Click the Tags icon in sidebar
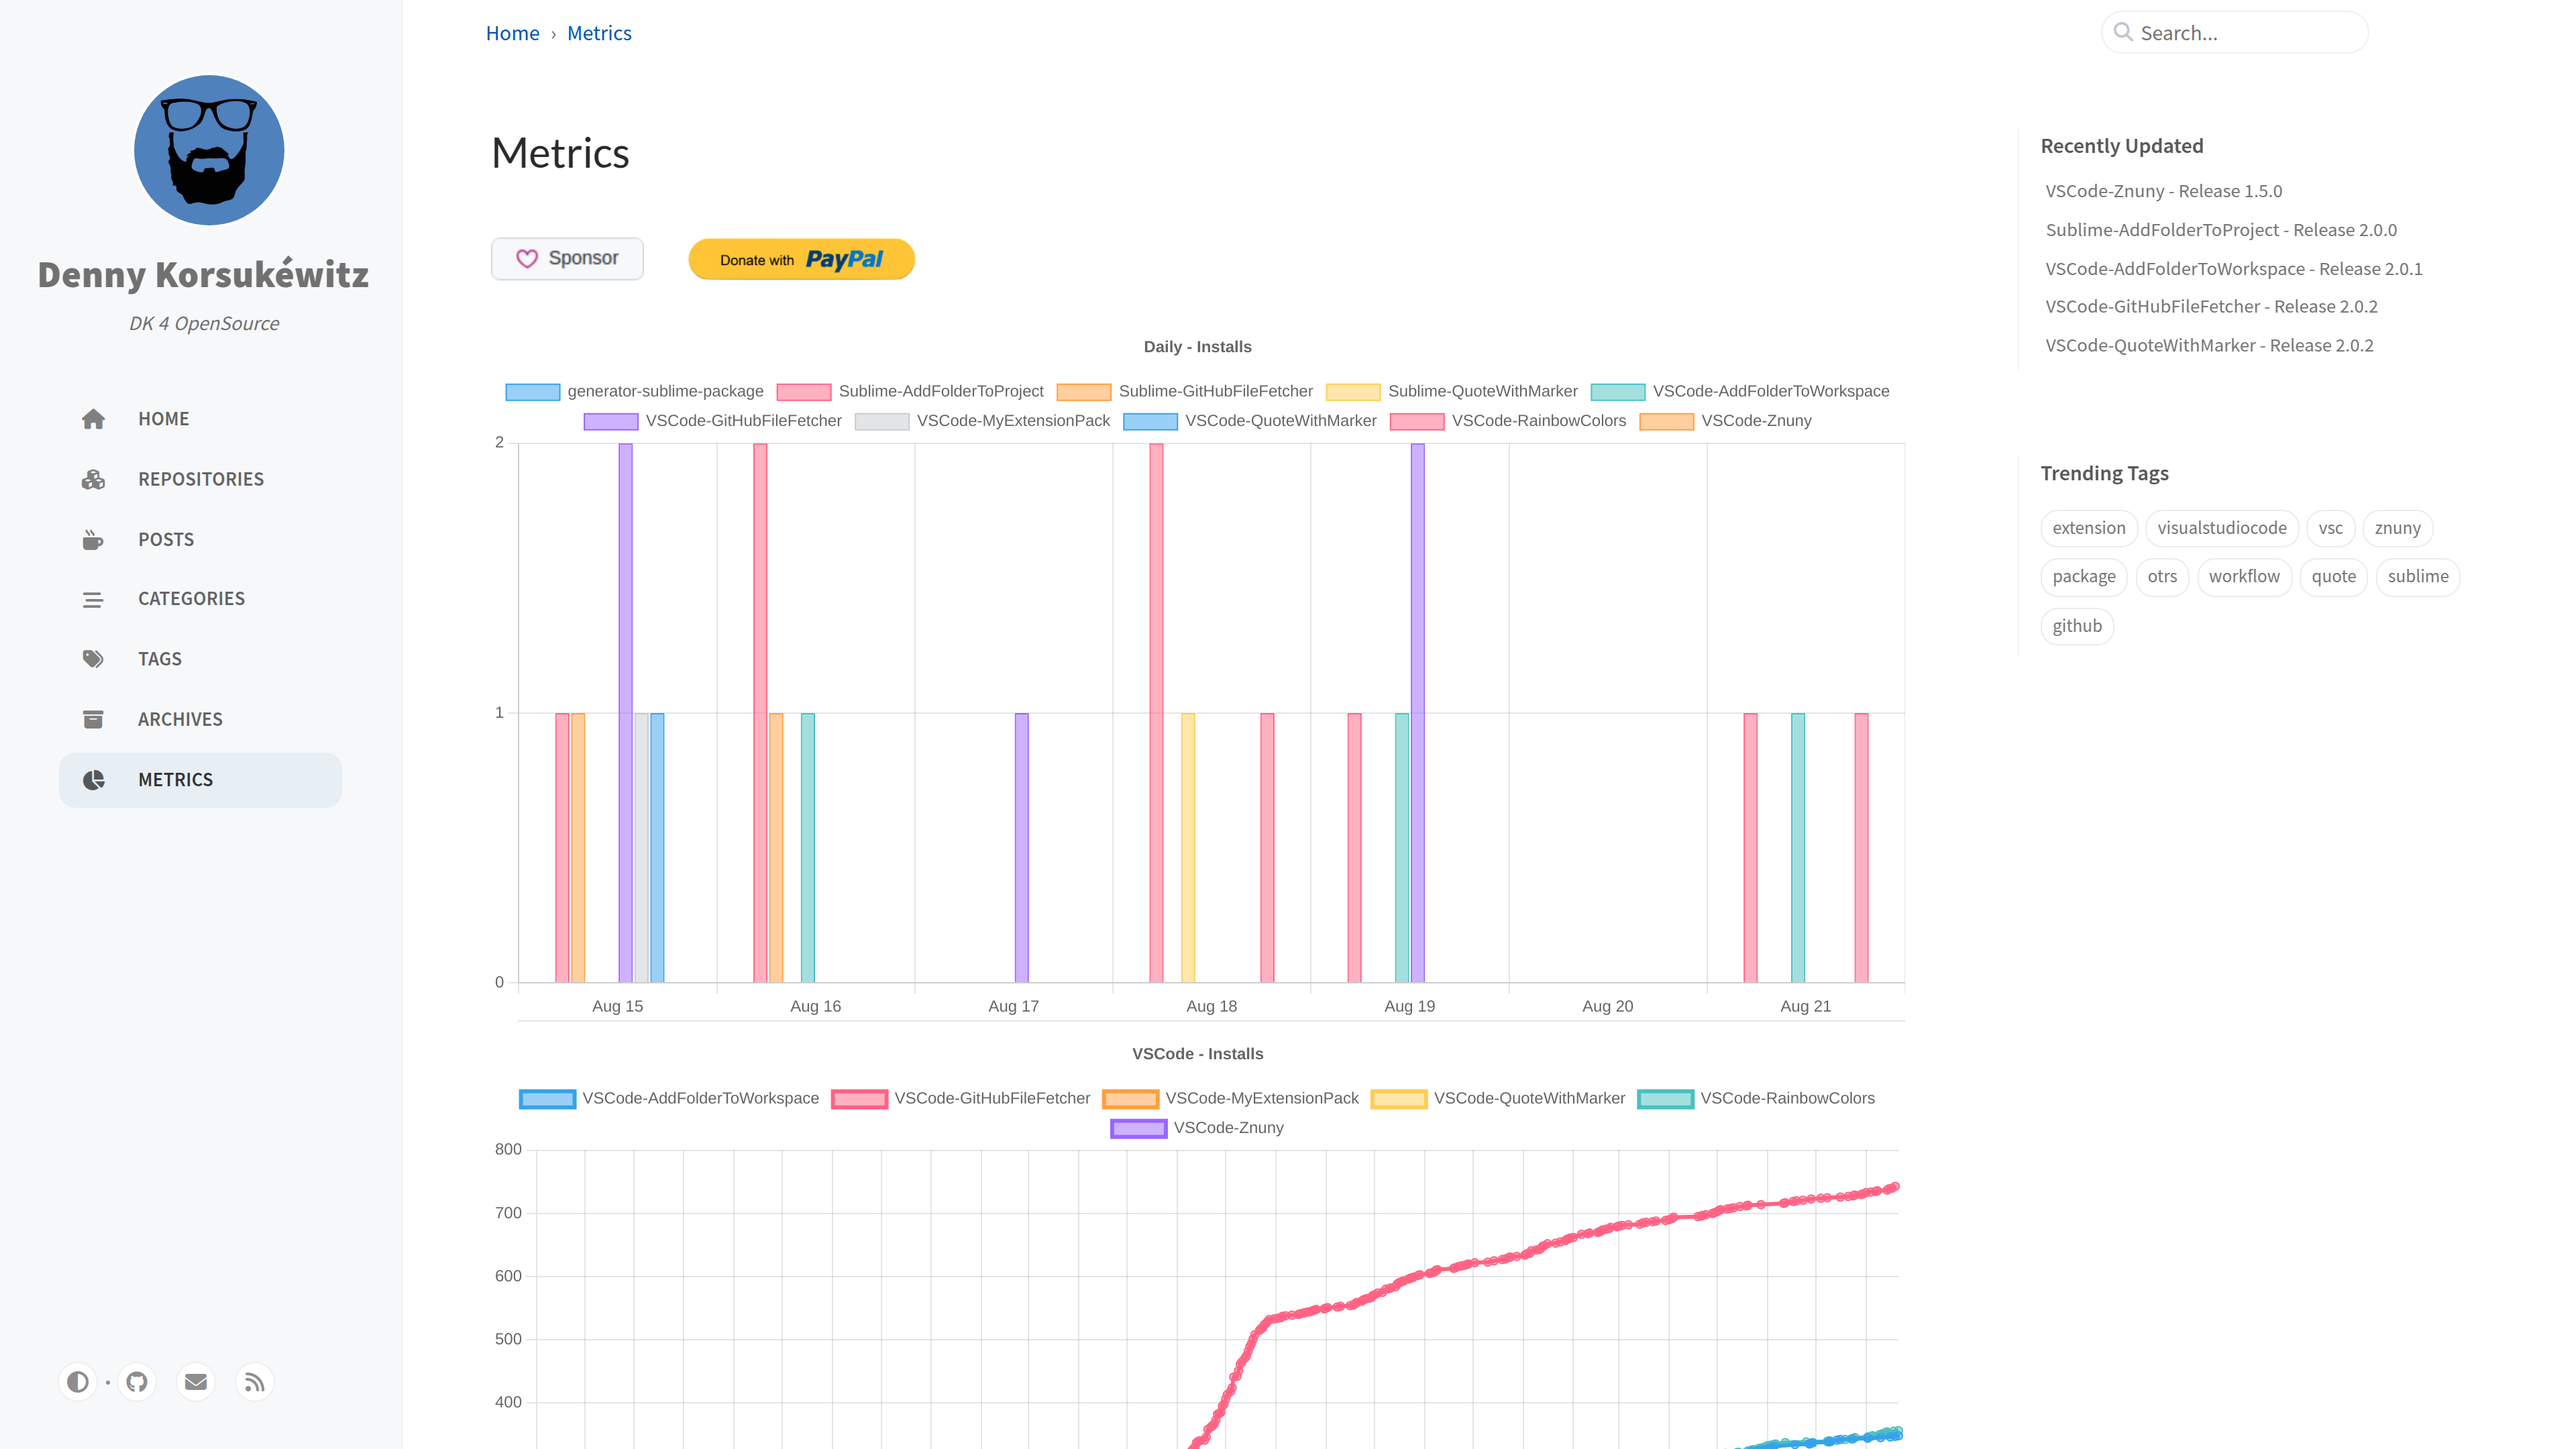 pyautogui.click(x=93, y=659)
